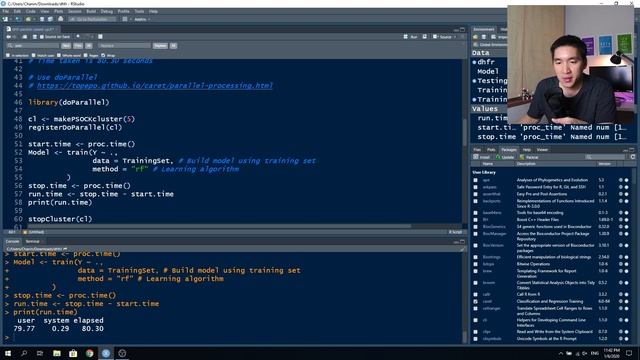Switch to the Files tab
The width and height of the screenshot is (640, 360).
click(477, 150)
